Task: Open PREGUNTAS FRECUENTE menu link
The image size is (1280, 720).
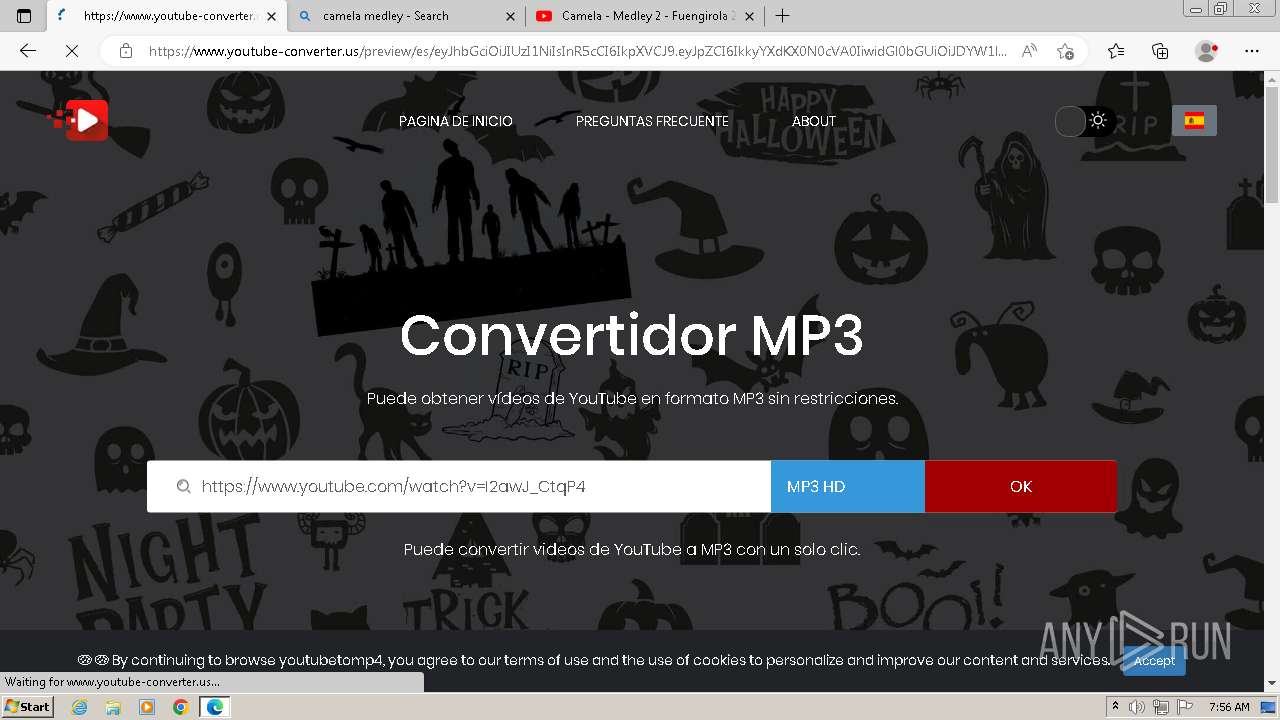Action: pos(652,121)
